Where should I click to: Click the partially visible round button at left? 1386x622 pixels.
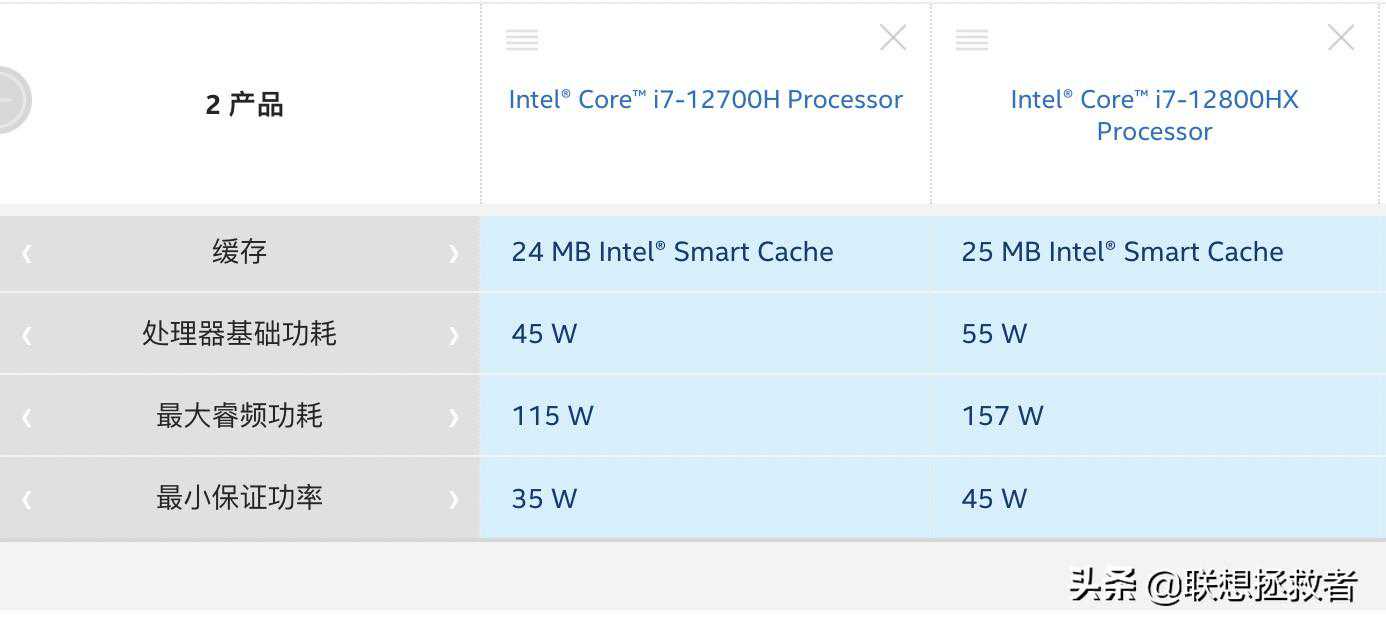coord(12,100)
